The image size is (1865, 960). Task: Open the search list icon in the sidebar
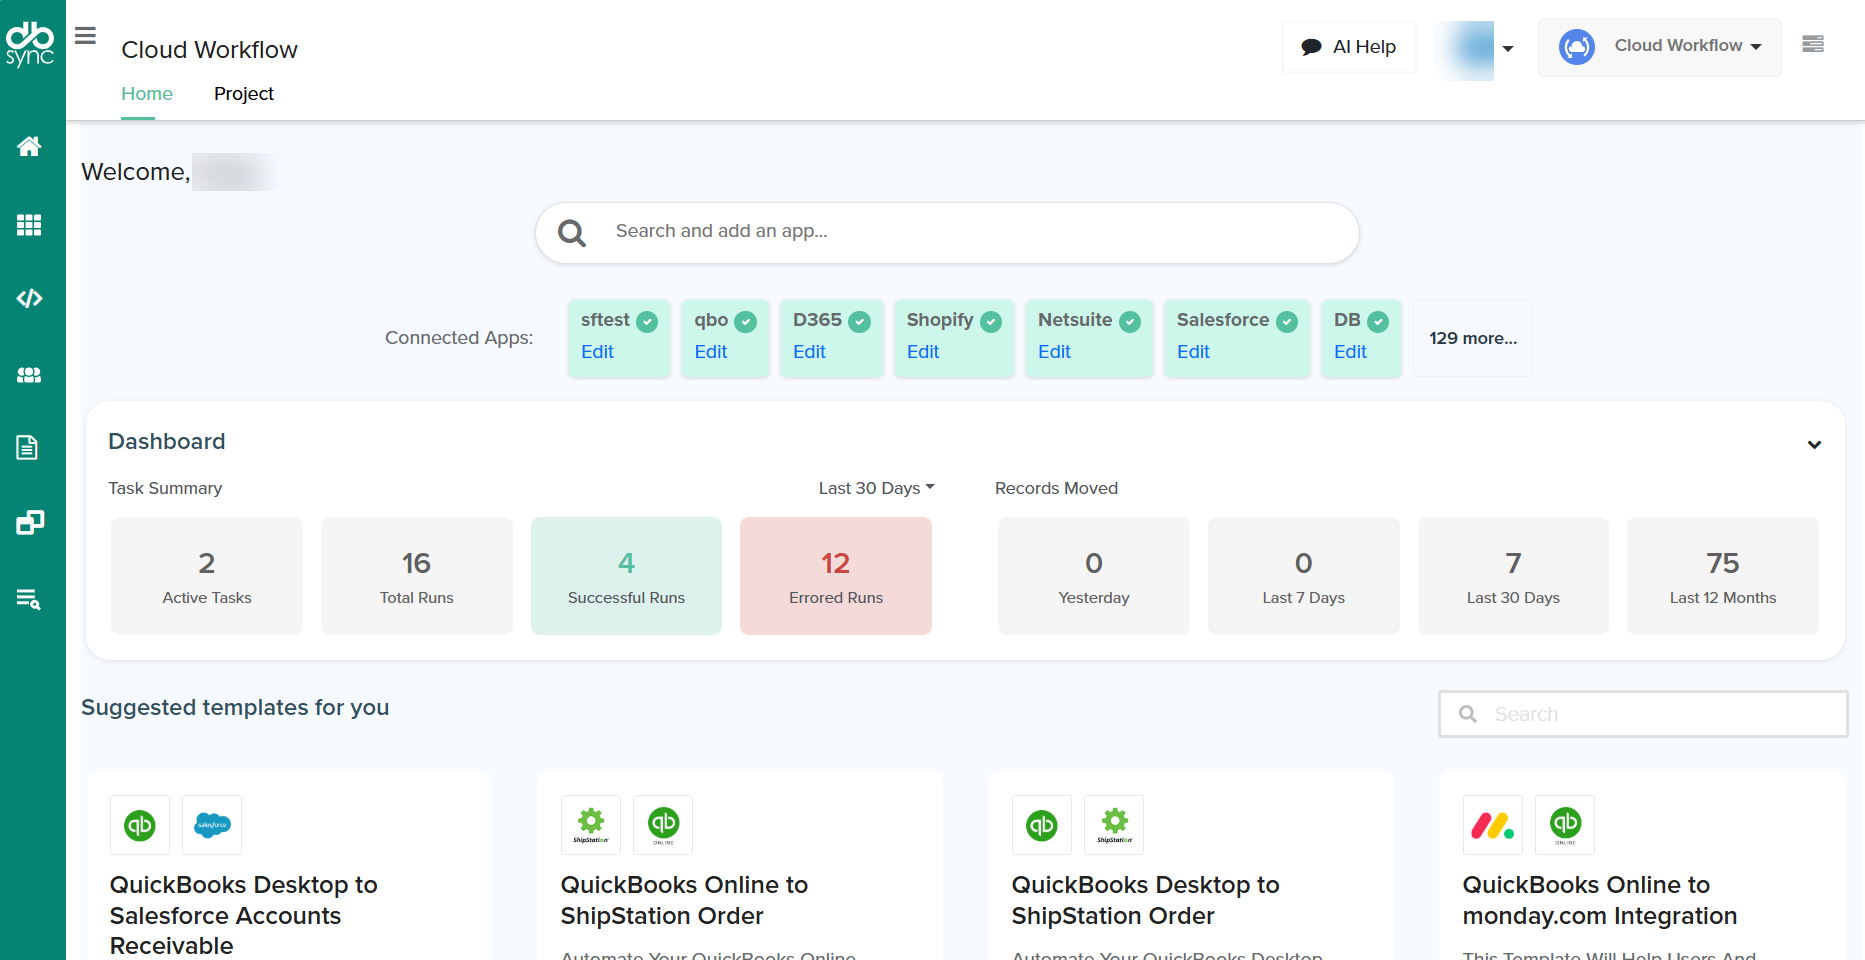[29, 599]
